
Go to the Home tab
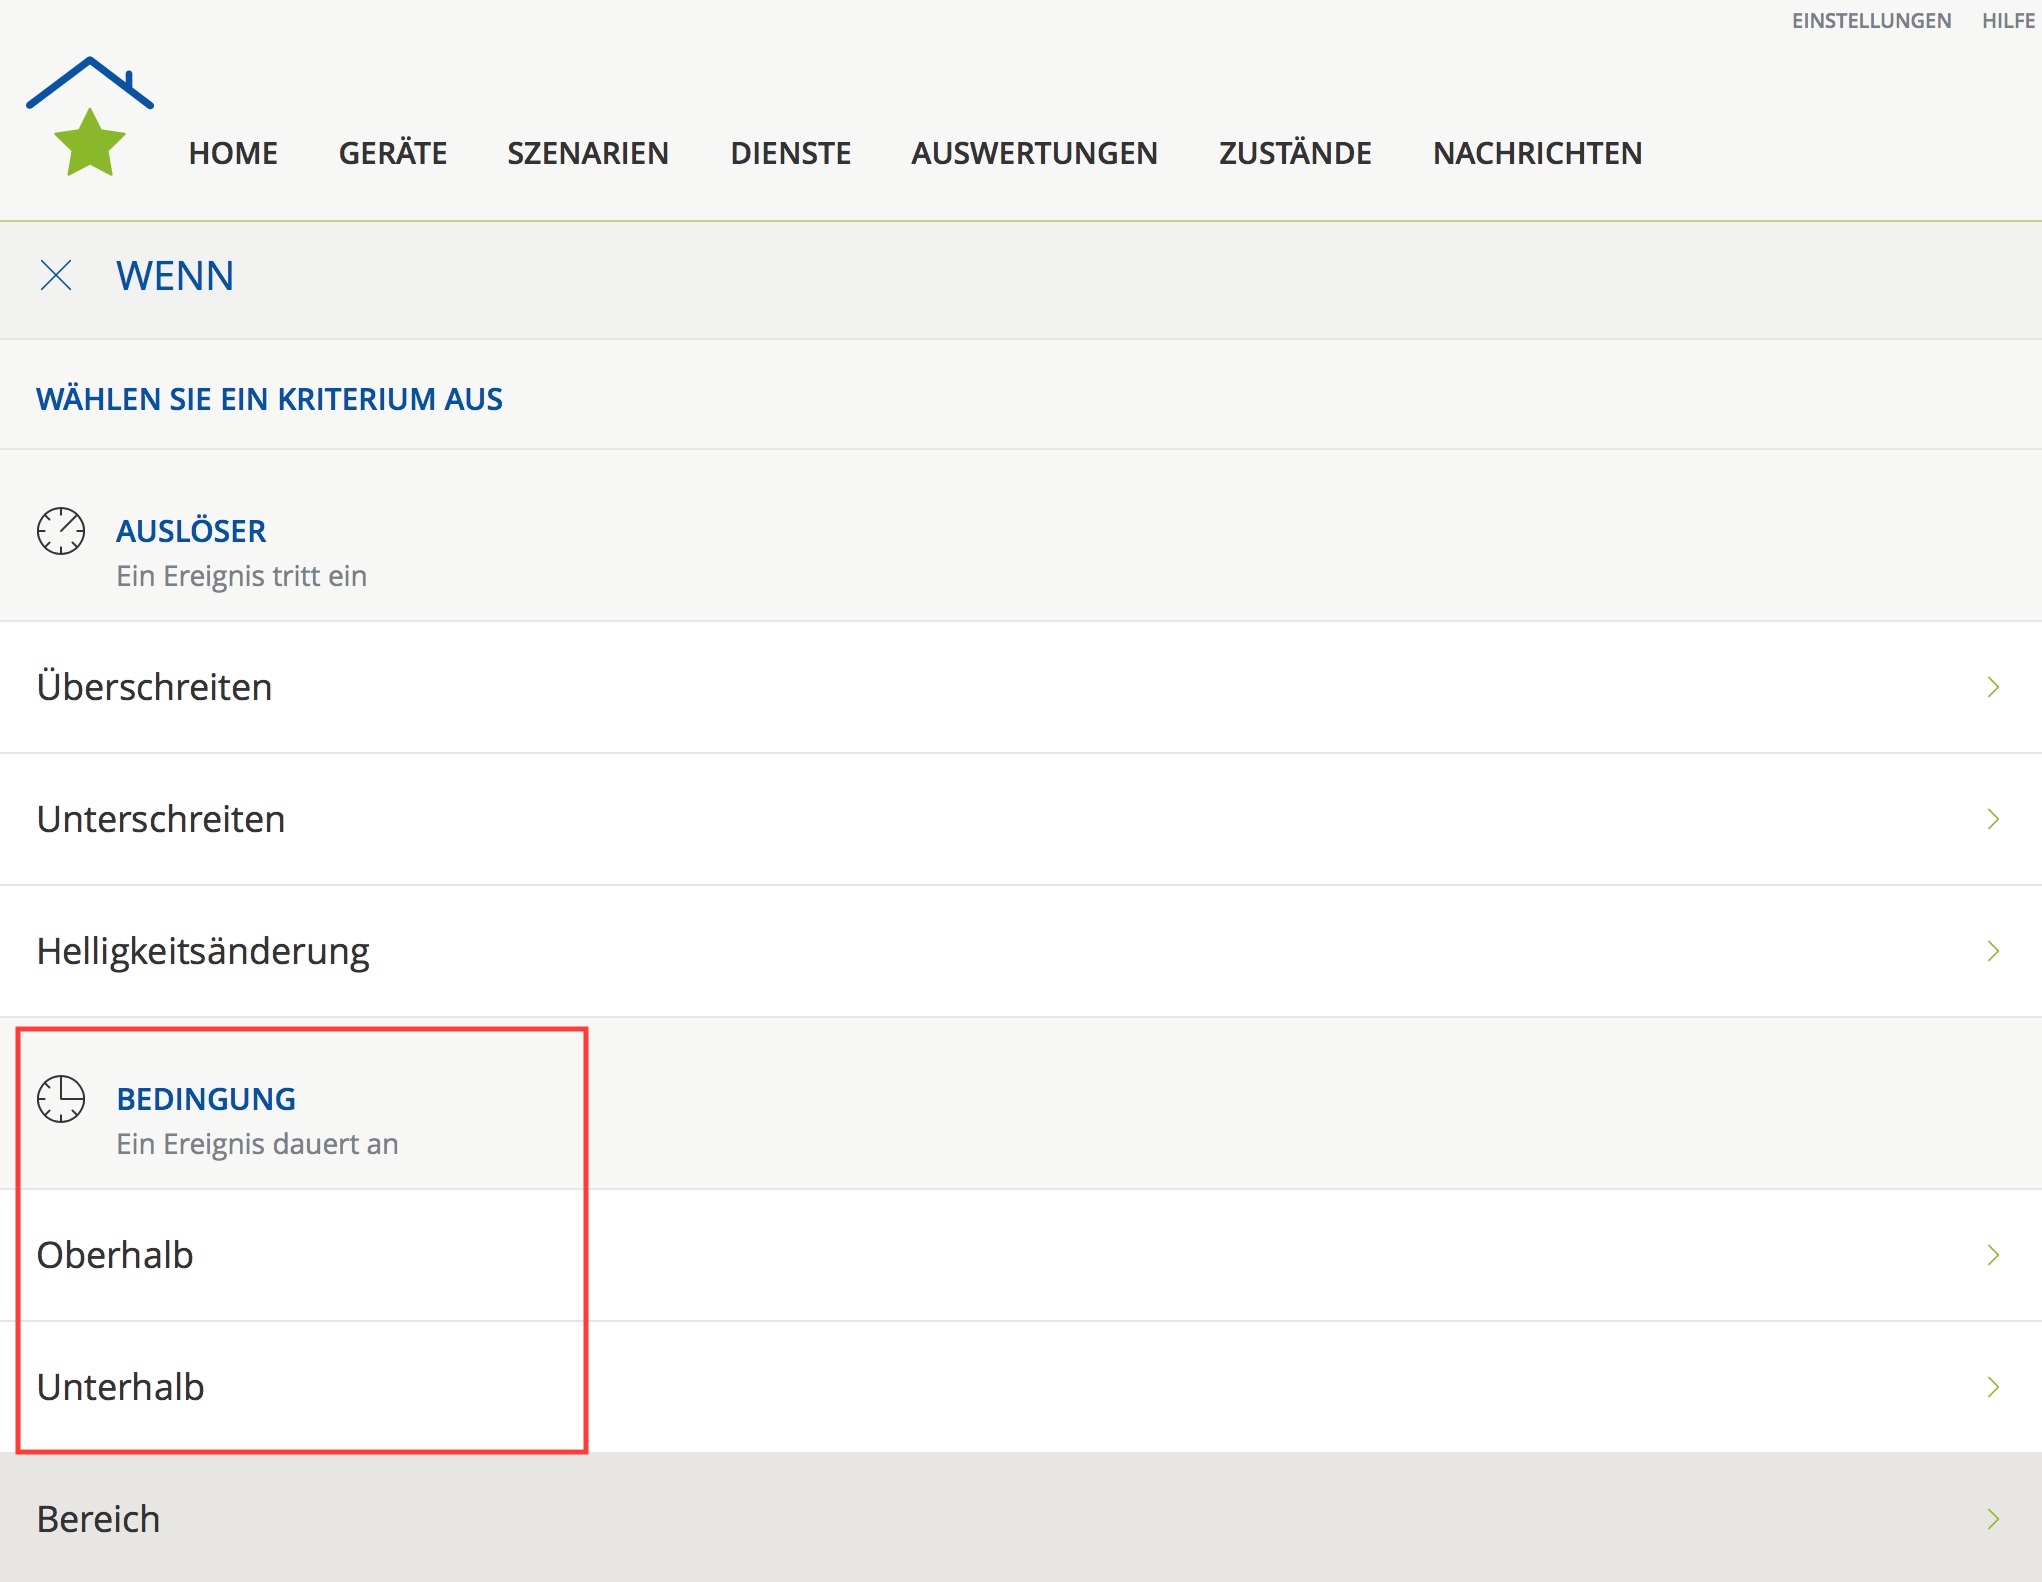(233, 153)
